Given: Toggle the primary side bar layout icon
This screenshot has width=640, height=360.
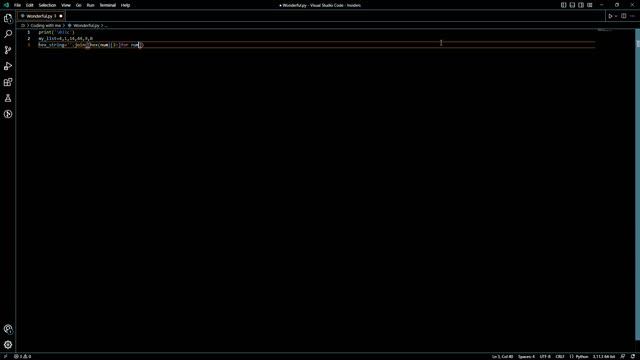Looking at the screenshot, I should 563,5.
